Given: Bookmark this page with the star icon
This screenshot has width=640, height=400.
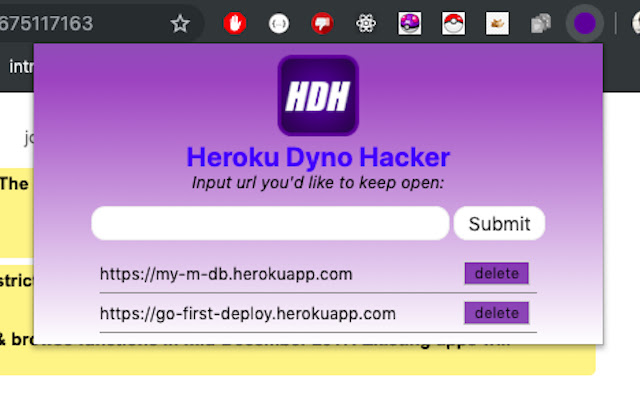Looking at the screenshot, I should coord(180,23).
